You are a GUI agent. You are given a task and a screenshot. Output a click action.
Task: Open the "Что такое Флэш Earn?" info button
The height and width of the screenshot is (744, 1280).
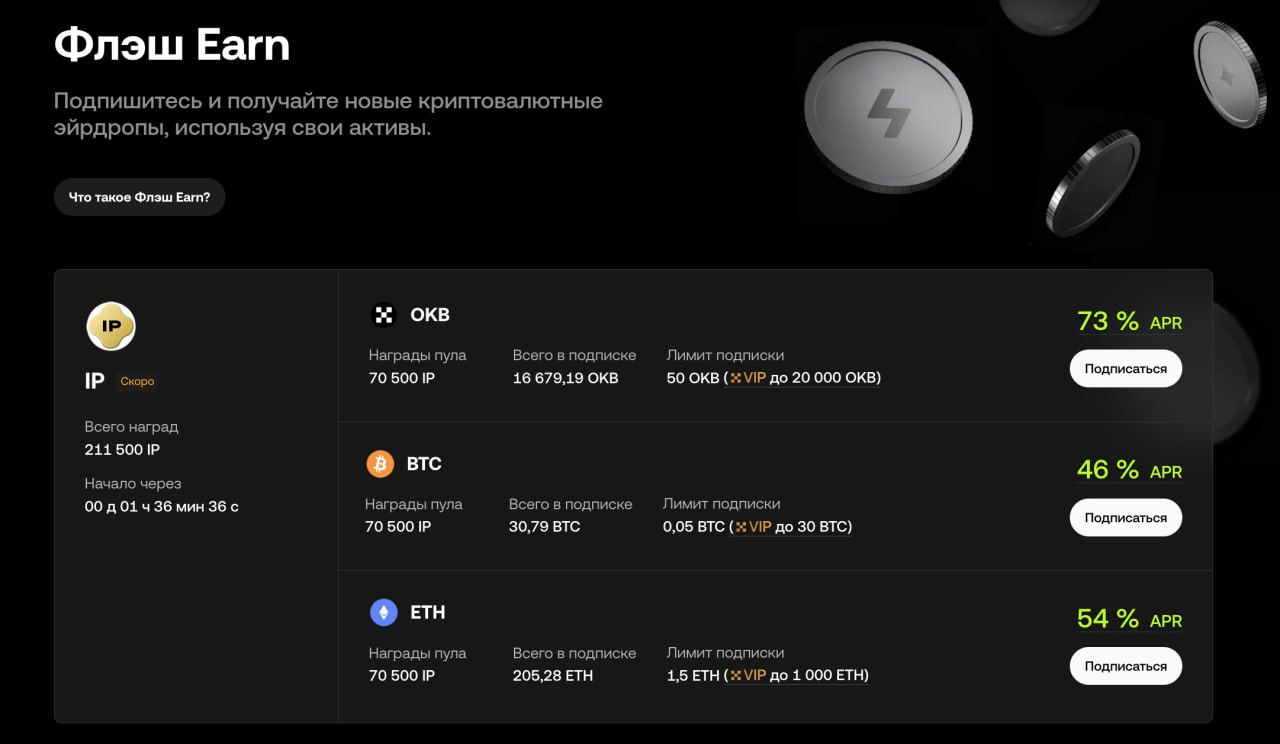click(x=139, y=197)
